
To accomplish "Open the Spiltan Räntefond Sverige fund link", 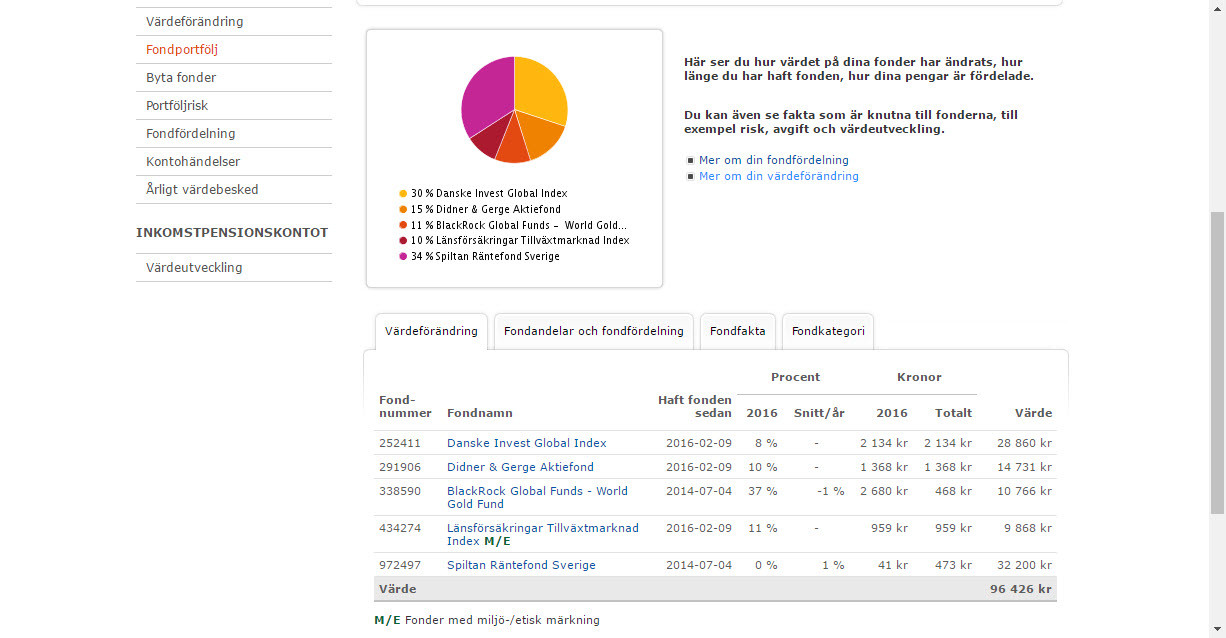I will pos(521,565).
